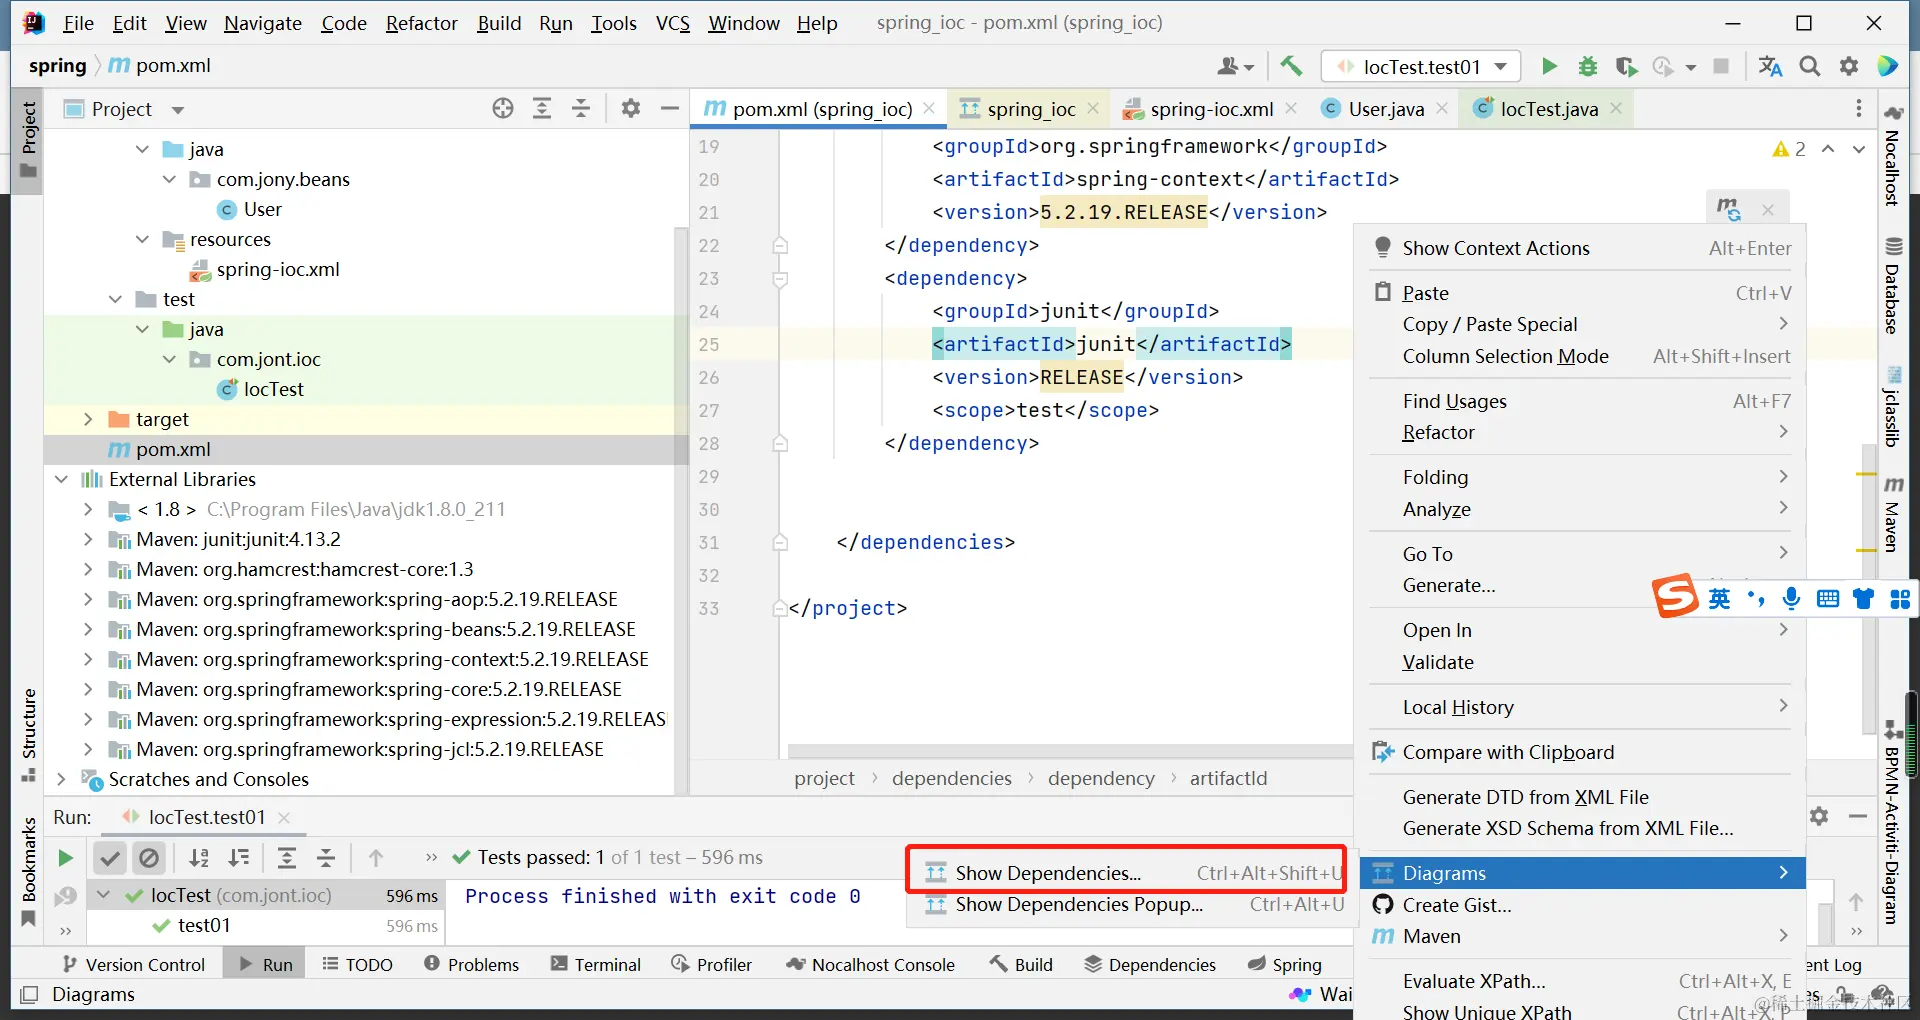Select test01 result in Run panel
The height and width of the screenshot is (1020, 1920).
[204, 926]
